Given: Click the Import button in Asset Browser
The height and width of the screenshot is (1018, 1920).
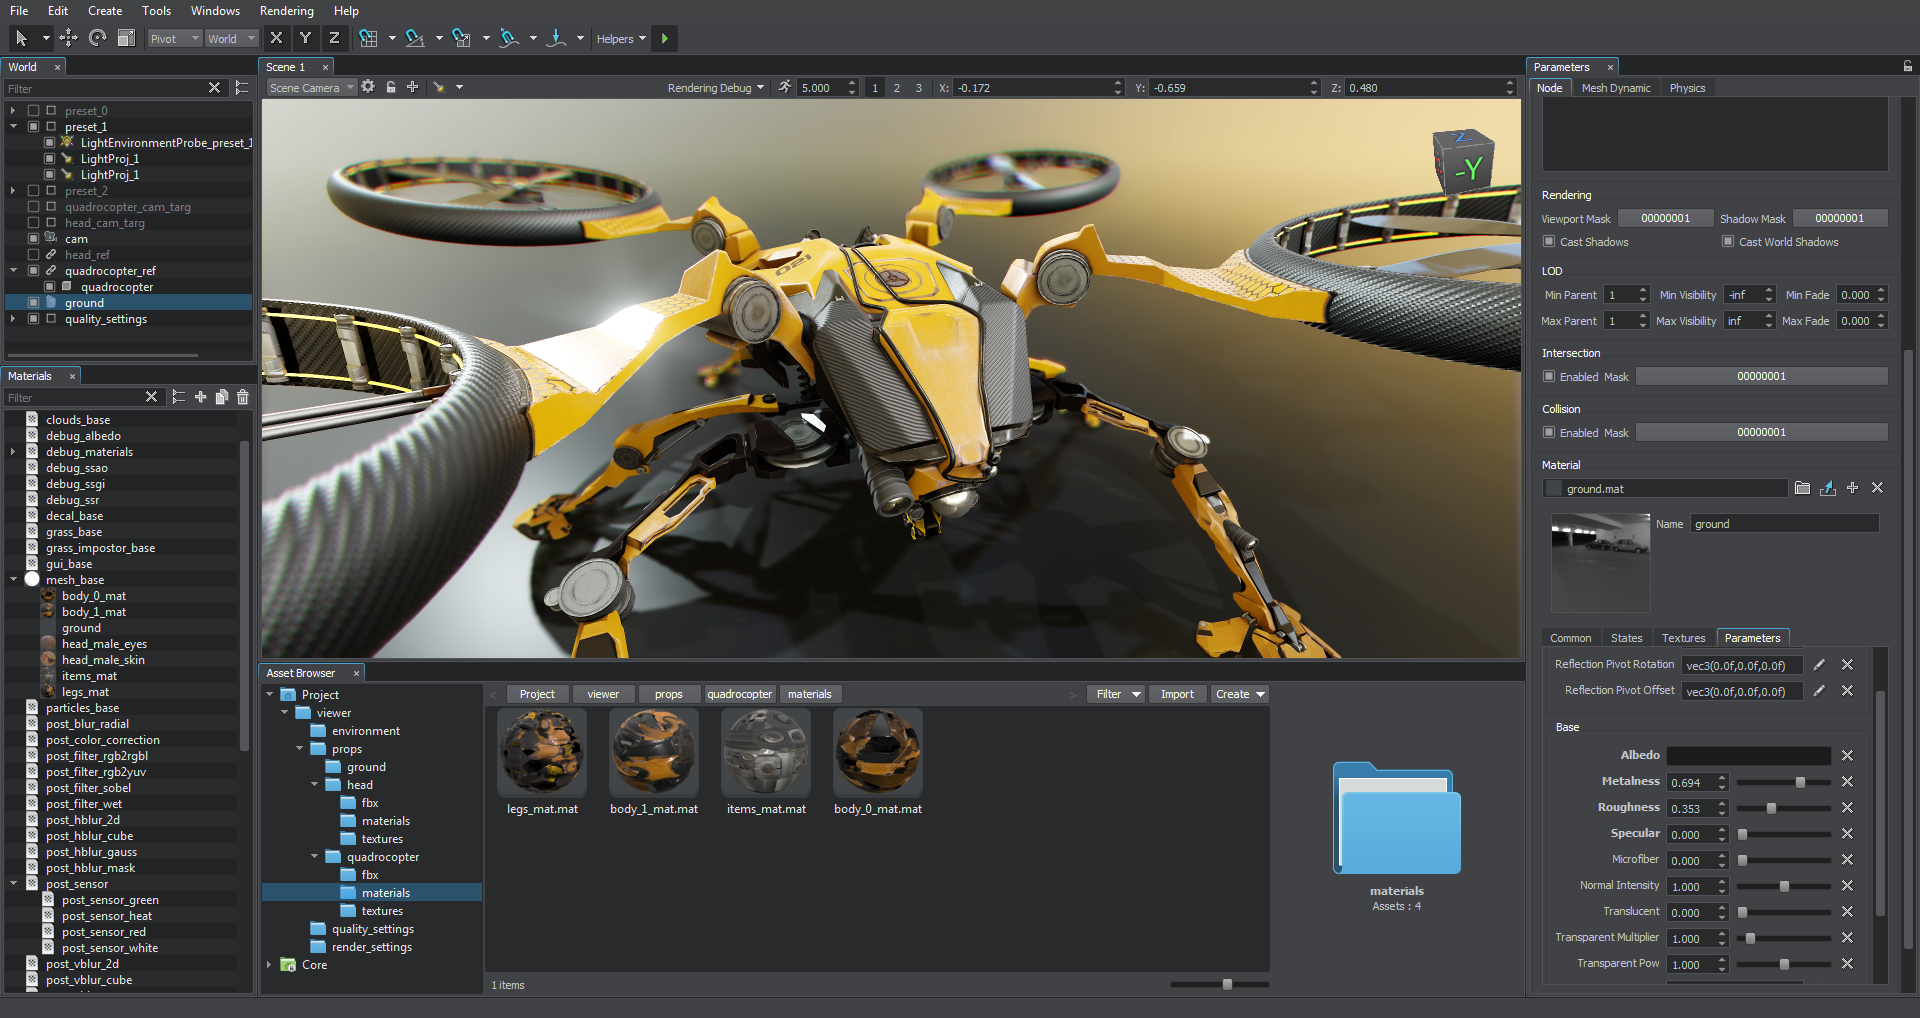Looking at the screenshot, I should coord(1177,694).
